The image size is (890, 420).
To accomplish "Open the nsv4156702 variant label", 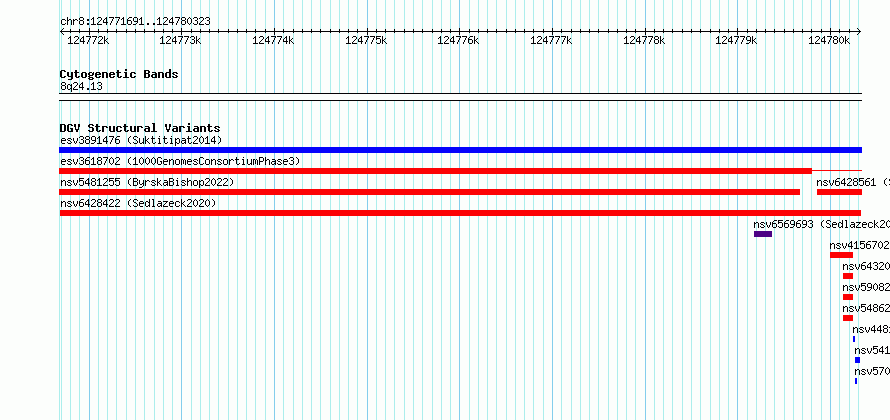I will click(x=859, y=246).
